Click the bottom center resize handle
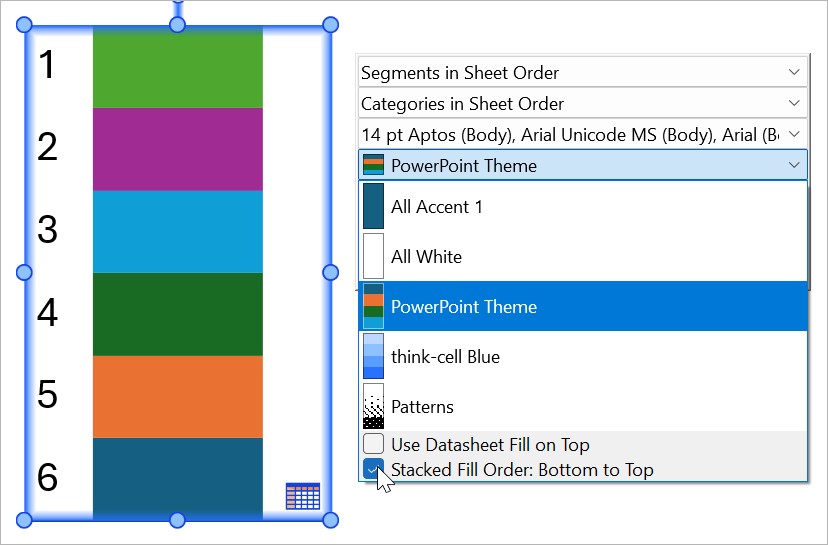The image size is (828, 545). click(x=177, y=520)
